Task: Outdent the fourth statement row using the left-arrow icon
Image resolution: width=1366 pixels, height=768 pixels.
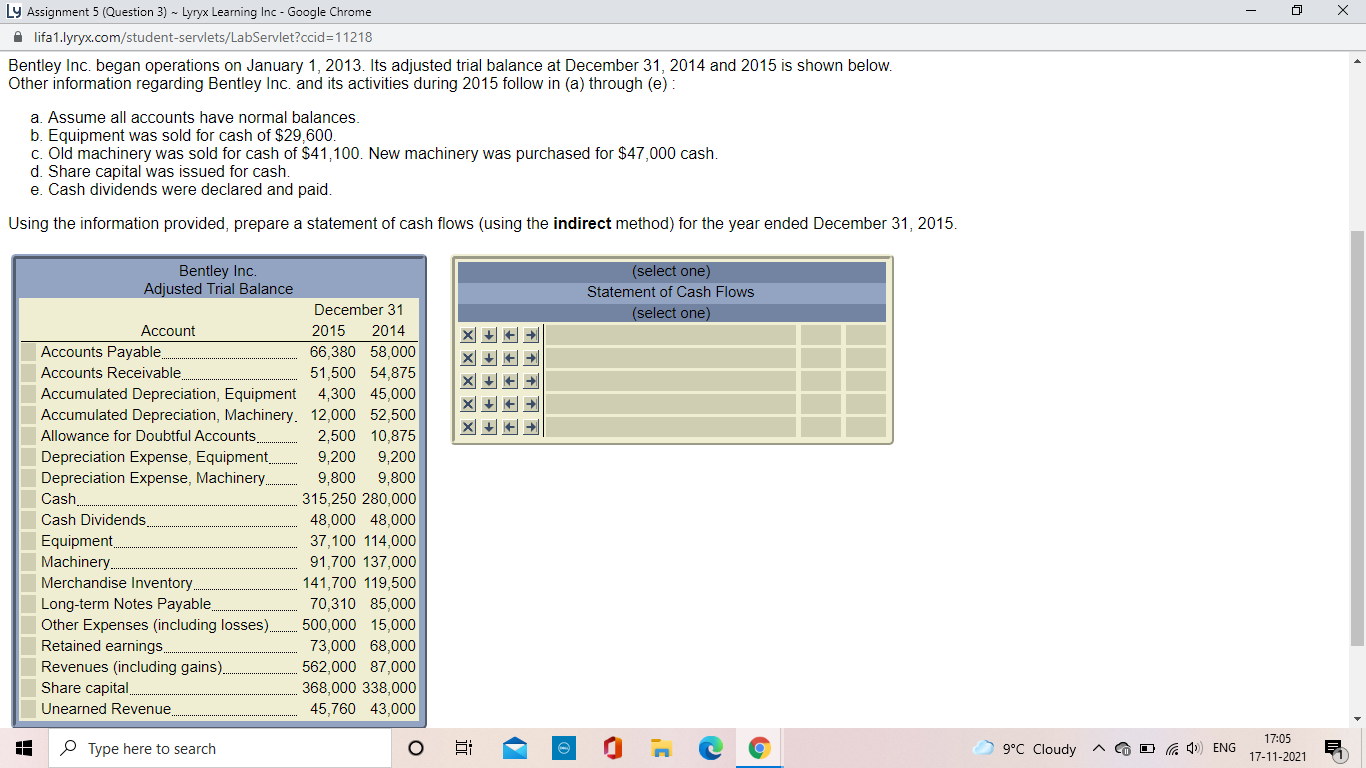Action: click(x=509, y=403)
